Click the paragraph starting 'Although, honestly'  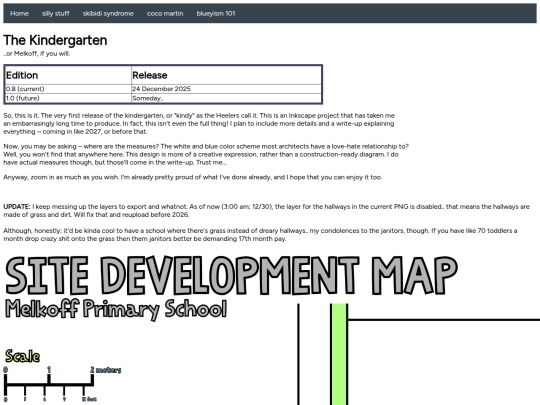click(260, 235)
